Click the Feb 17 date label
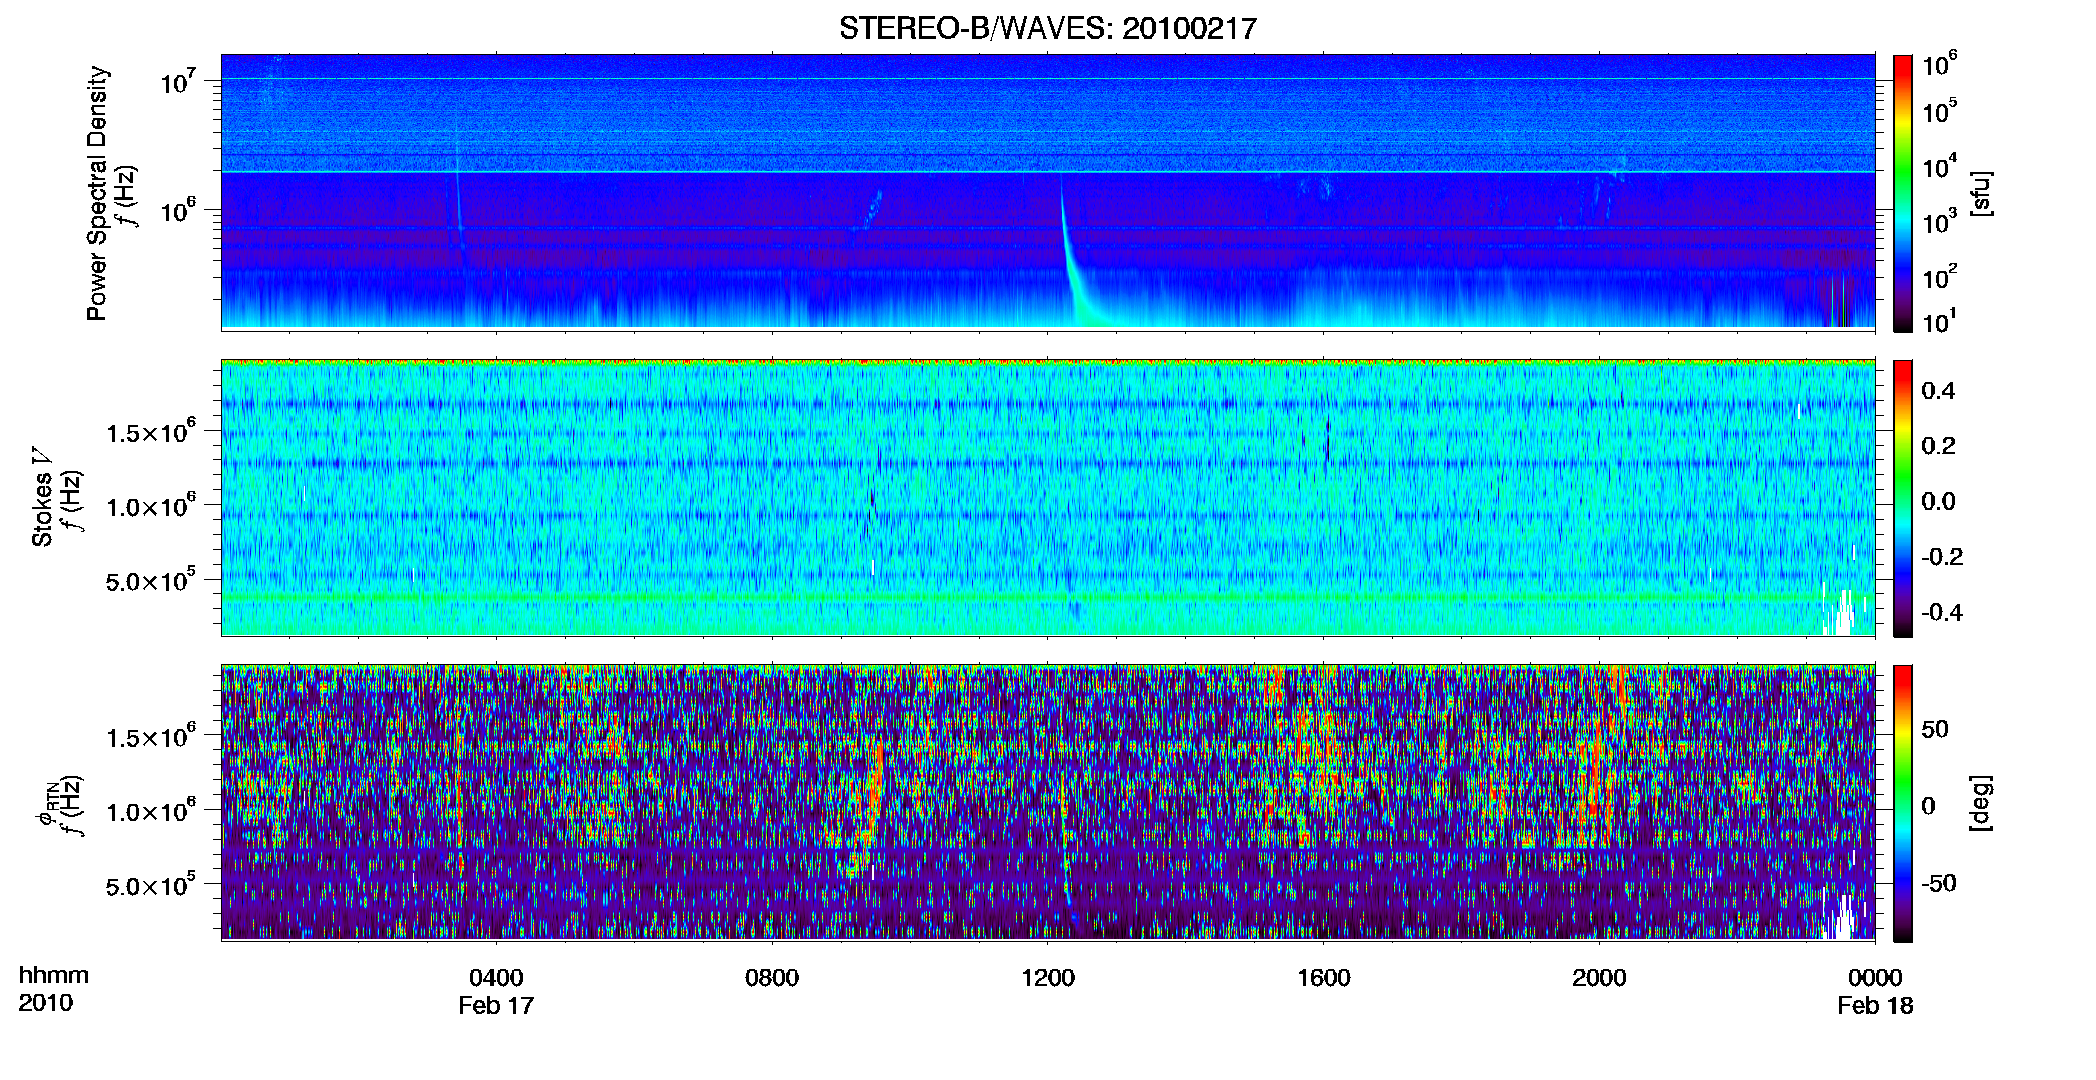Screen dimensions: 2096x1080 click(x=496, y=1006)
